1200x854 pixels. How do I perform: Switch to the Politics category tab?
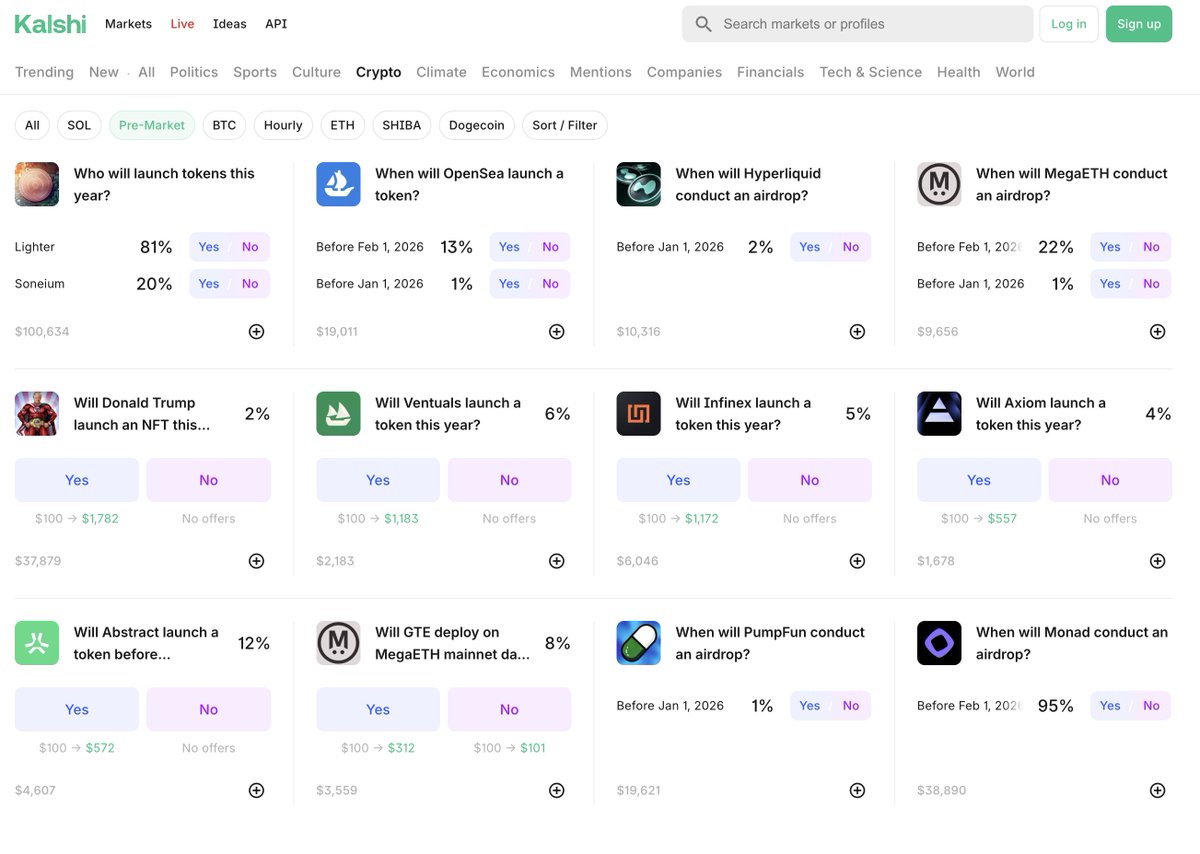pyautogui.click(x=194, y=72)
